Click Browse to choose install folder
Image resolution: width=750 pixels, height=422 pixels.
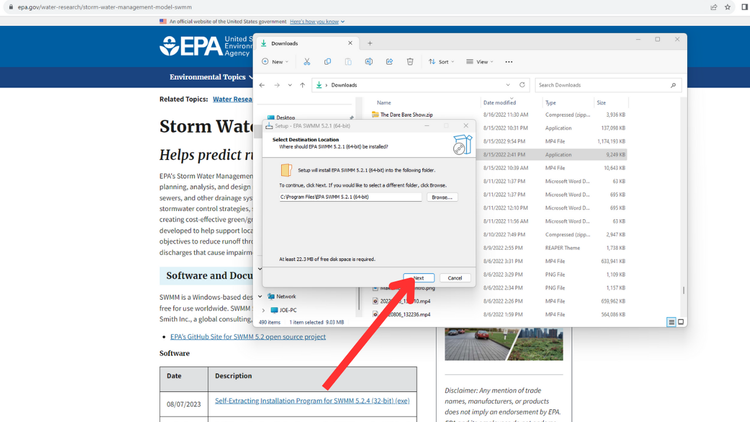tap(442, 197)
